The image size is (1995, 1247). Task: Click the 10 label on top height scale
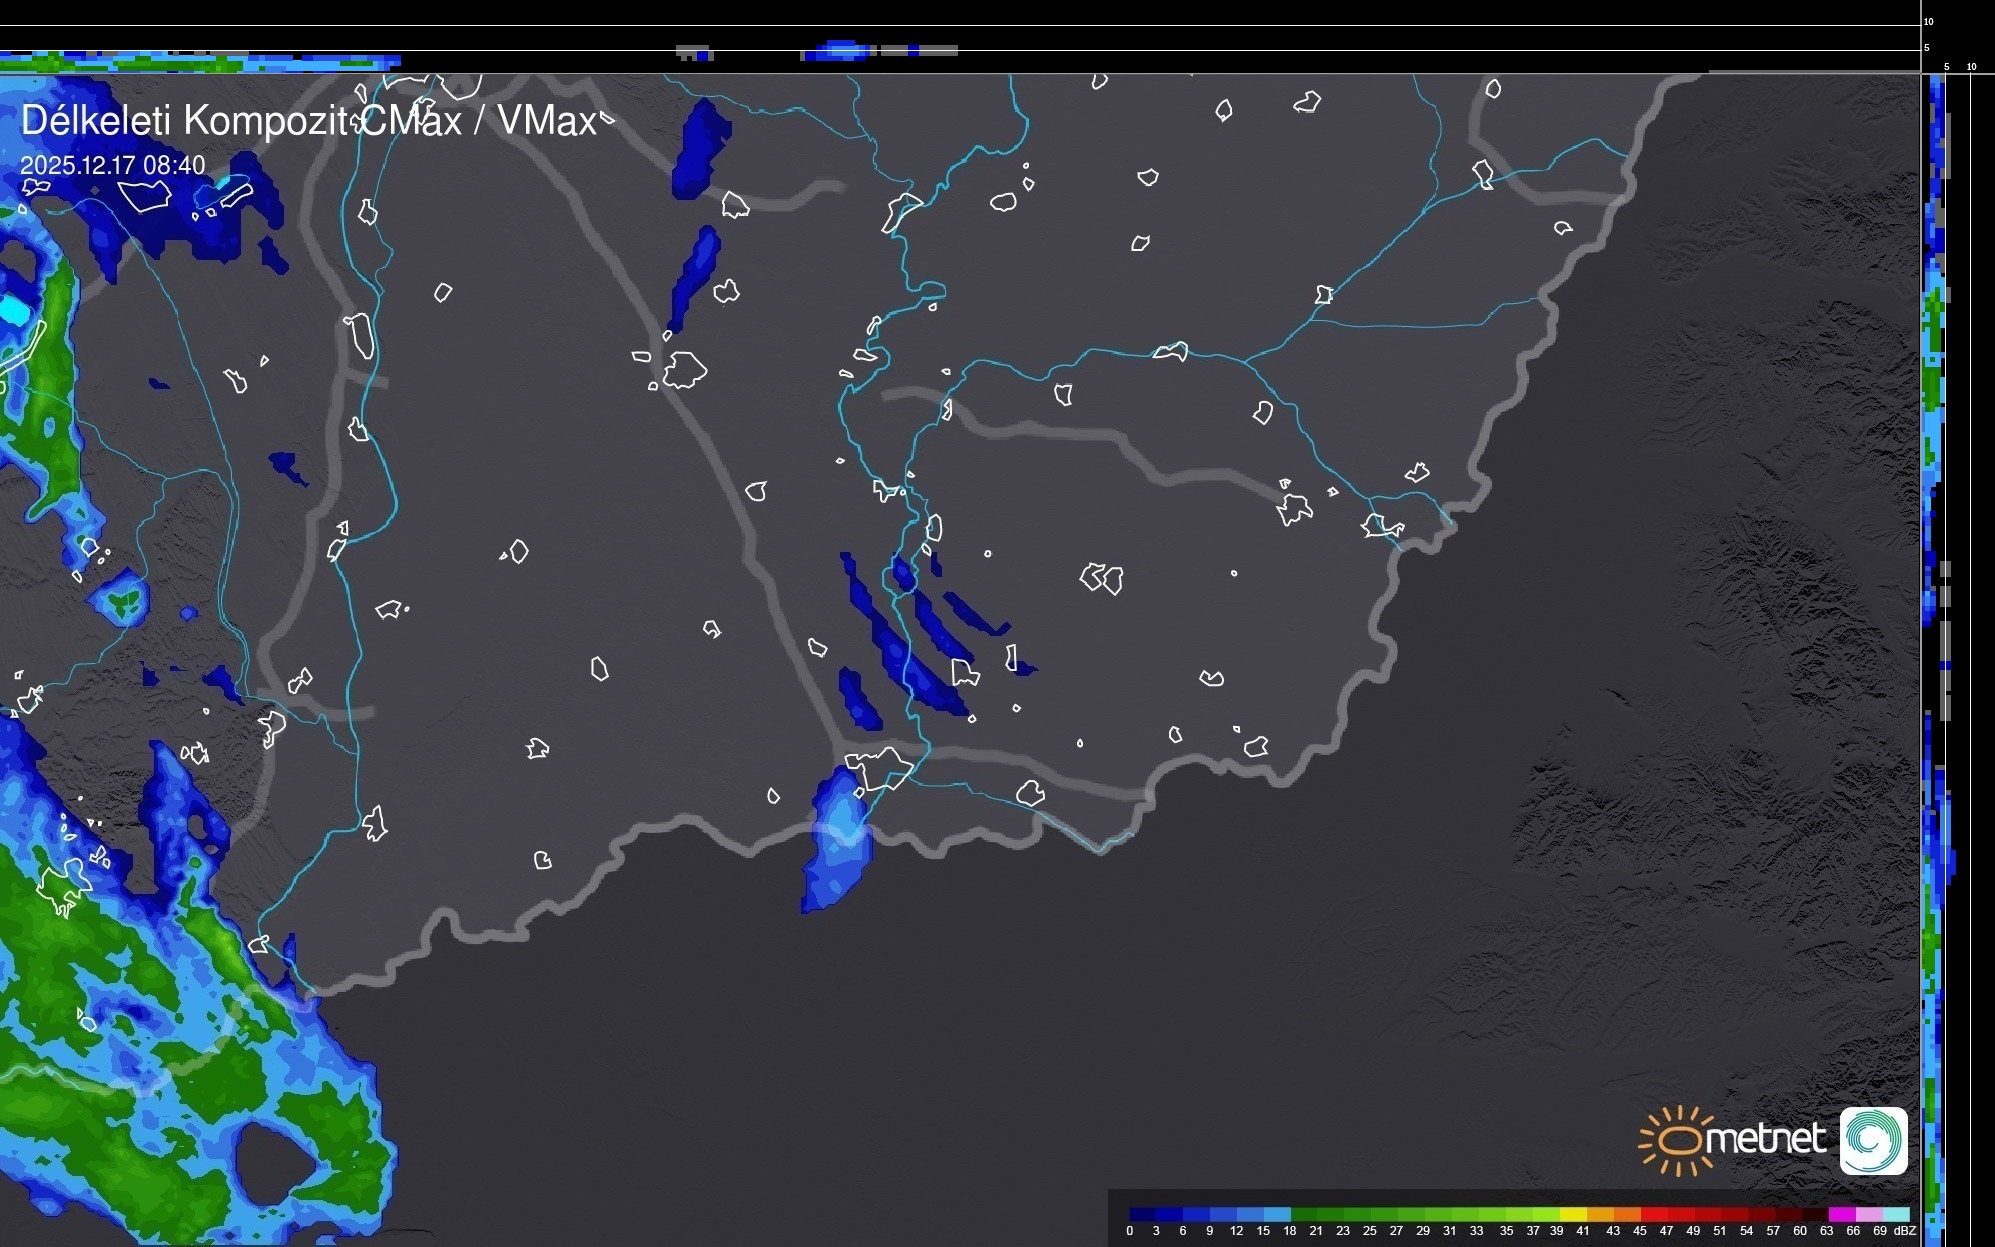[x=1929, y=21]
